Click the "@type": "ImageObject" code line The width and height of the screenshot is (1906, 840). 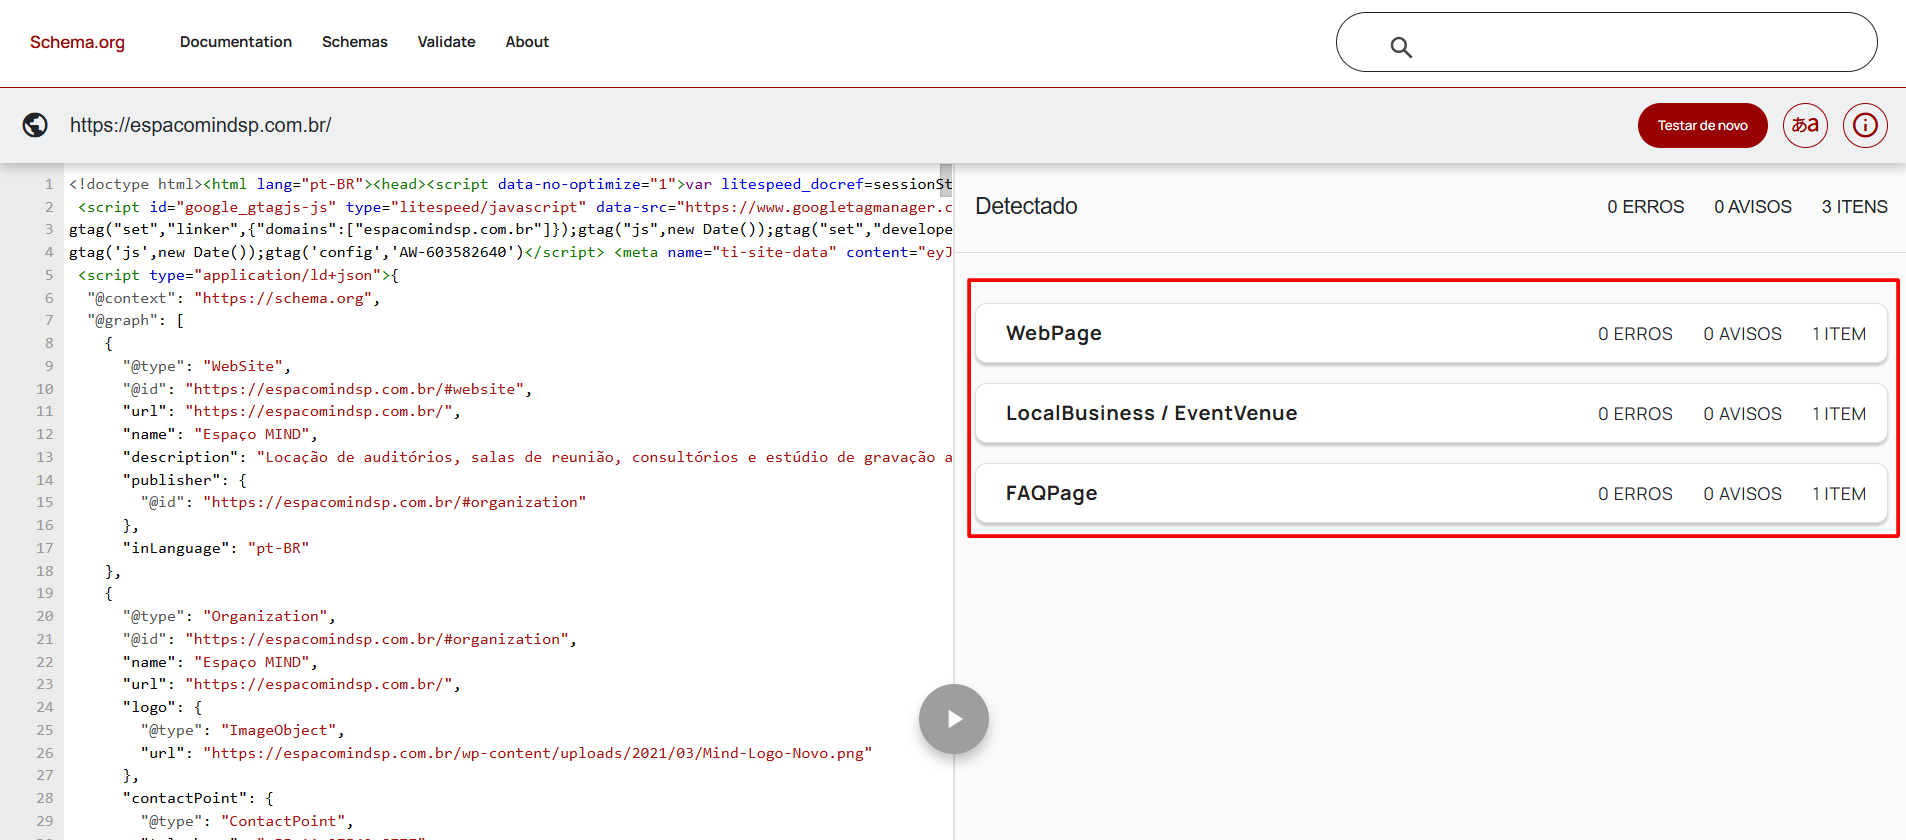[243, 730]
